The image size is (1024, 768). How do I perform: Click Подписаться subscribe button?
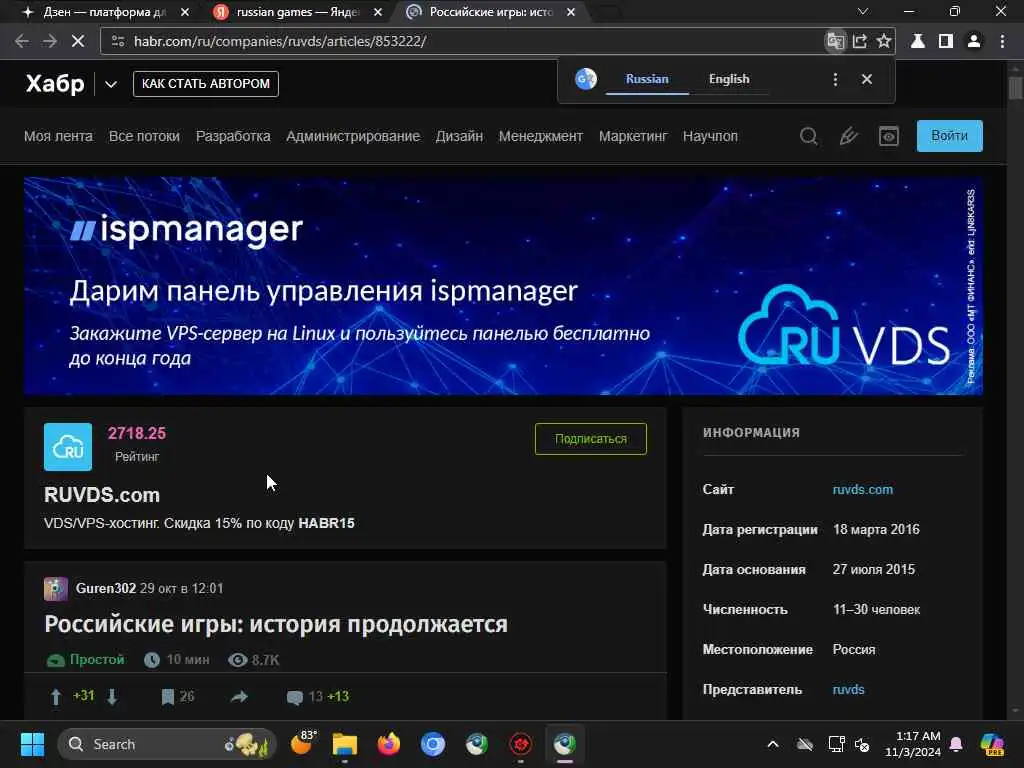(x=590, y=439)
